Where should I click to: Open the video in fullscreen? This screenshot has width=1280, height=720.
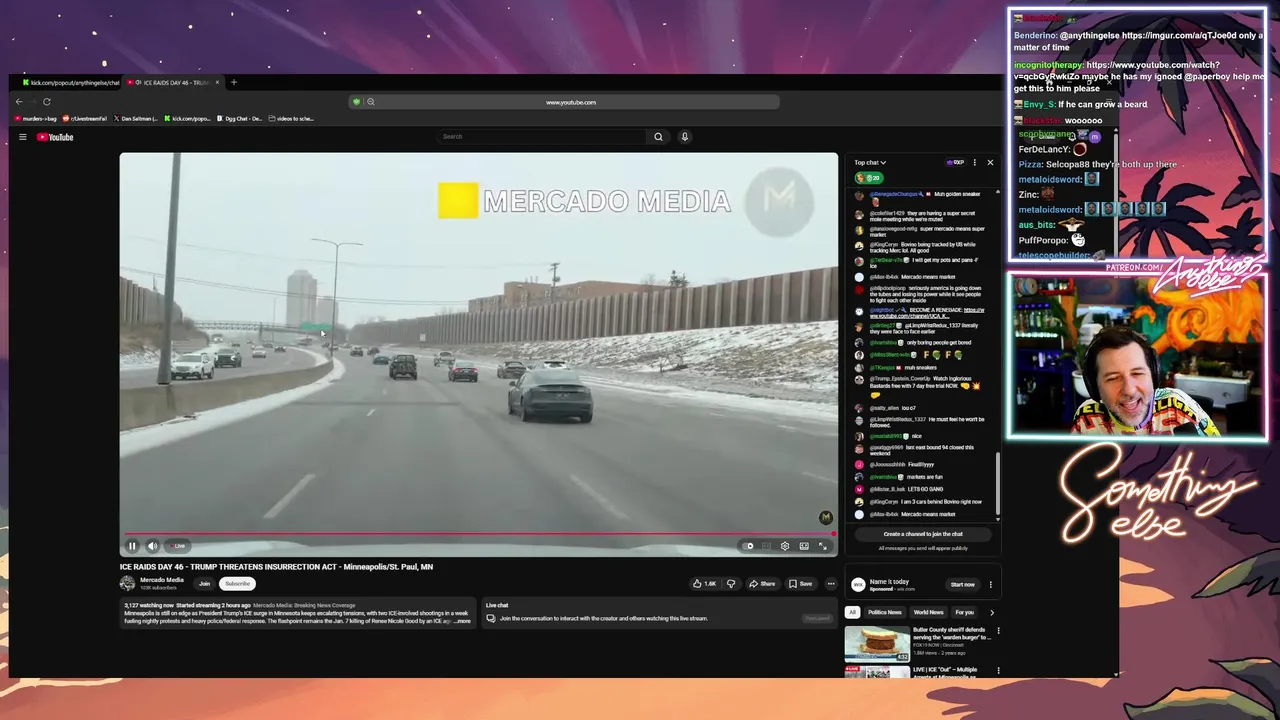823,546
